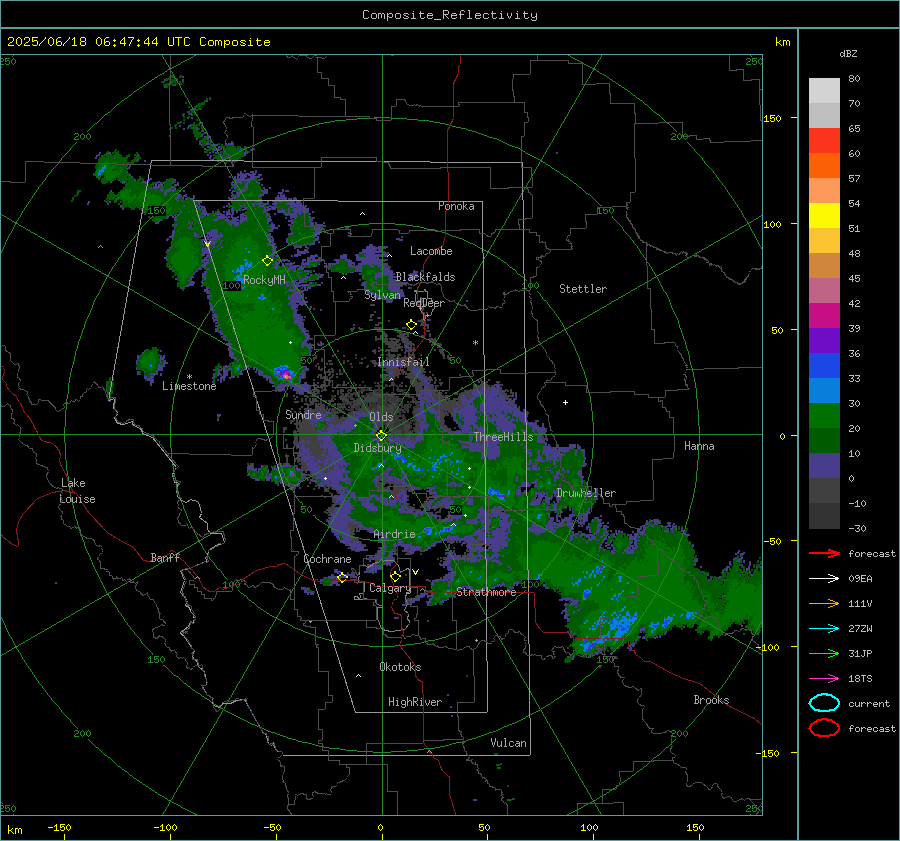Click the -50 tick on bottom axis
Viewport: 900px width, 841px height.
271,827
